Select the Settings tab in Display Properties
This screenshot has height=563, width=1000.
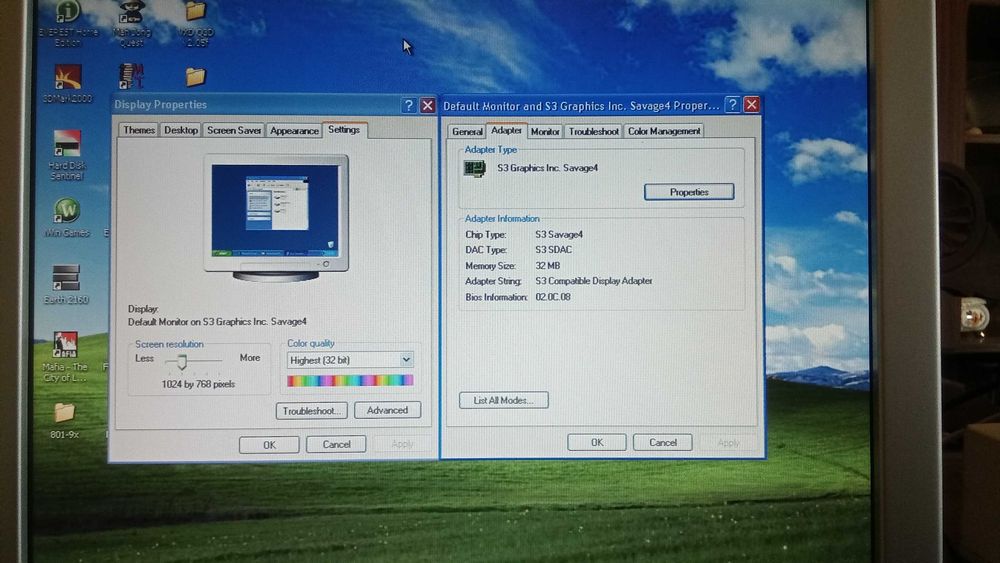pyautogui.click(x=344, y=129)
